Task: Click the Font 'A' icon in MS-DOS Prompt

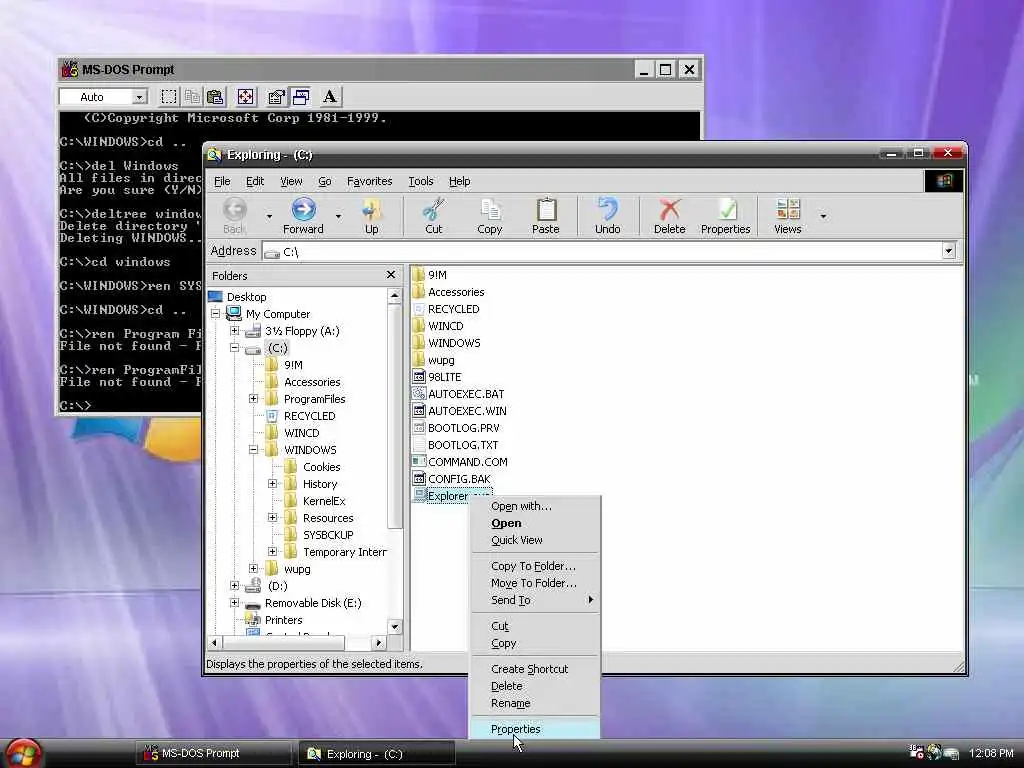Action: coord(330,97)
